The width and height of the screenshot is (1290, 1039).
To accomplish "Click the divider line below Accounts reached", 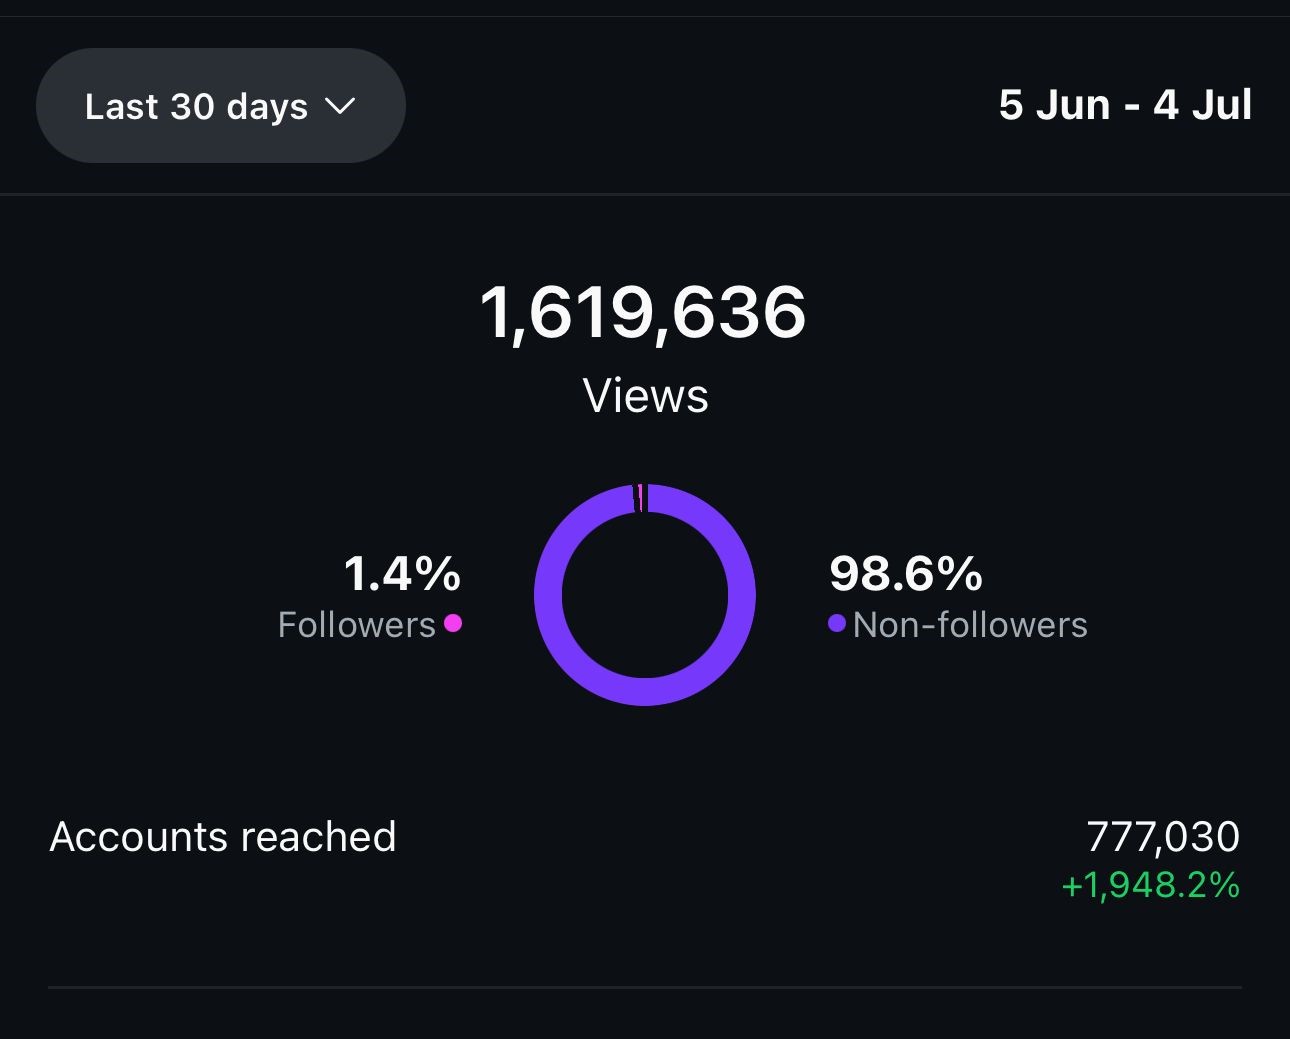I will [x=645, y=988].
